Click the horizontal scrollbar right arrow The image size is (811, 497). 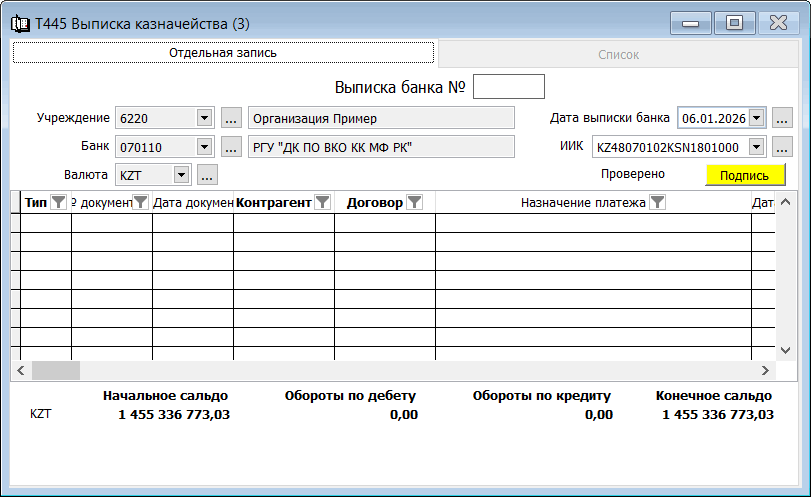[x=765, y=370]
